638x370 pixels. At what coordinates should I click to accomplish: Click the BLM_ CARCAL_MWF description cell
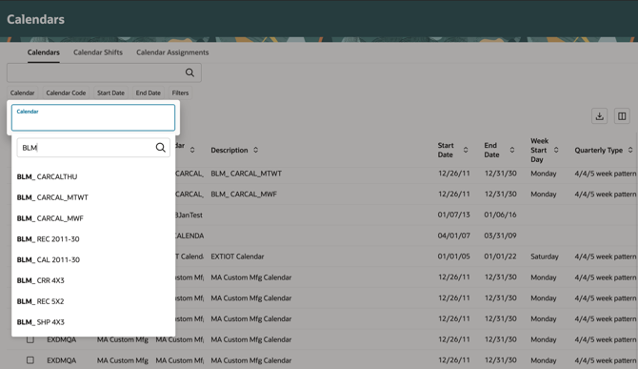(x=244, y=194)
